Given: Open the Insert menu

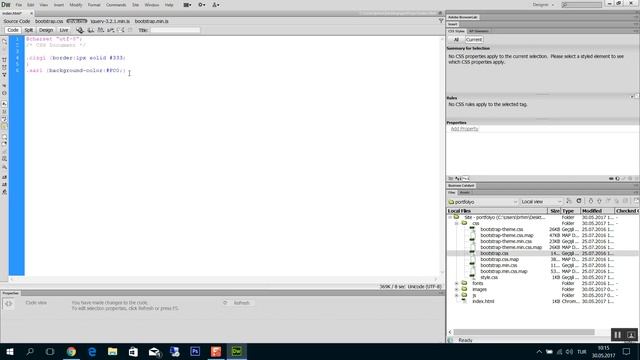Looking at the screenshot, I should 59,5.
